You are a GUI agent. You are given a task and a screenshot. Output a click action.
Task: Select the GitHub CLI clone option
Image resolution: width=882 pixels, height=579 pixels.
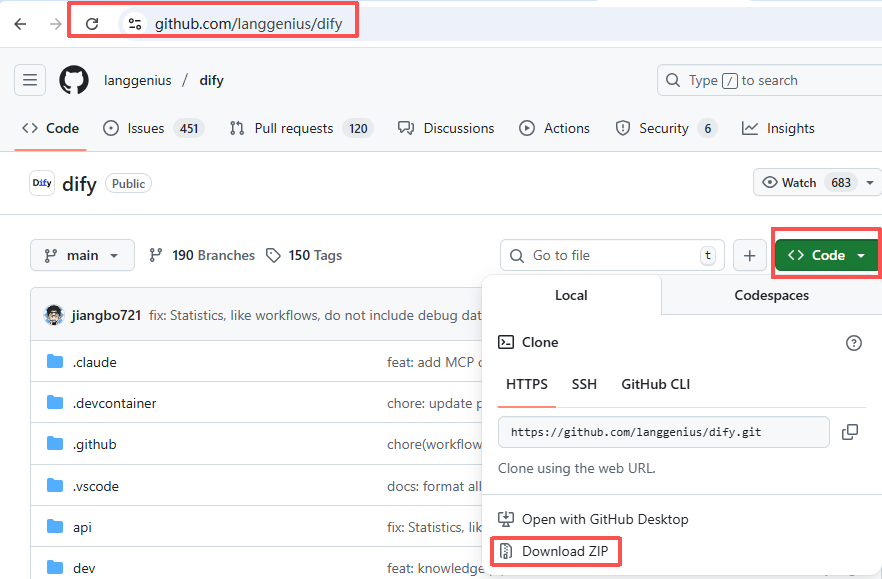655,384
